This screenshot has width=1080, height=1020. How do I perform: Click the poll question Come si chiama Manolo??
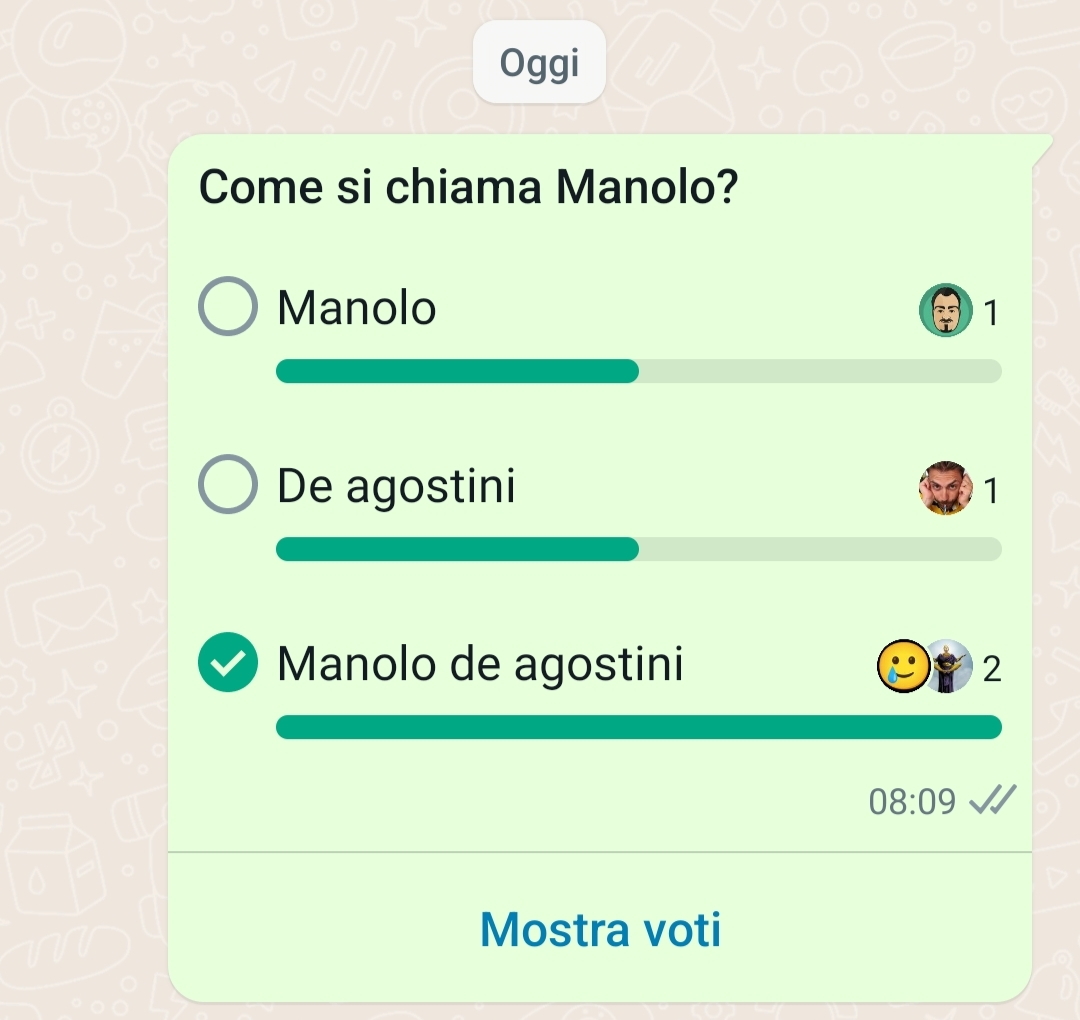click(x=468, y=187)
